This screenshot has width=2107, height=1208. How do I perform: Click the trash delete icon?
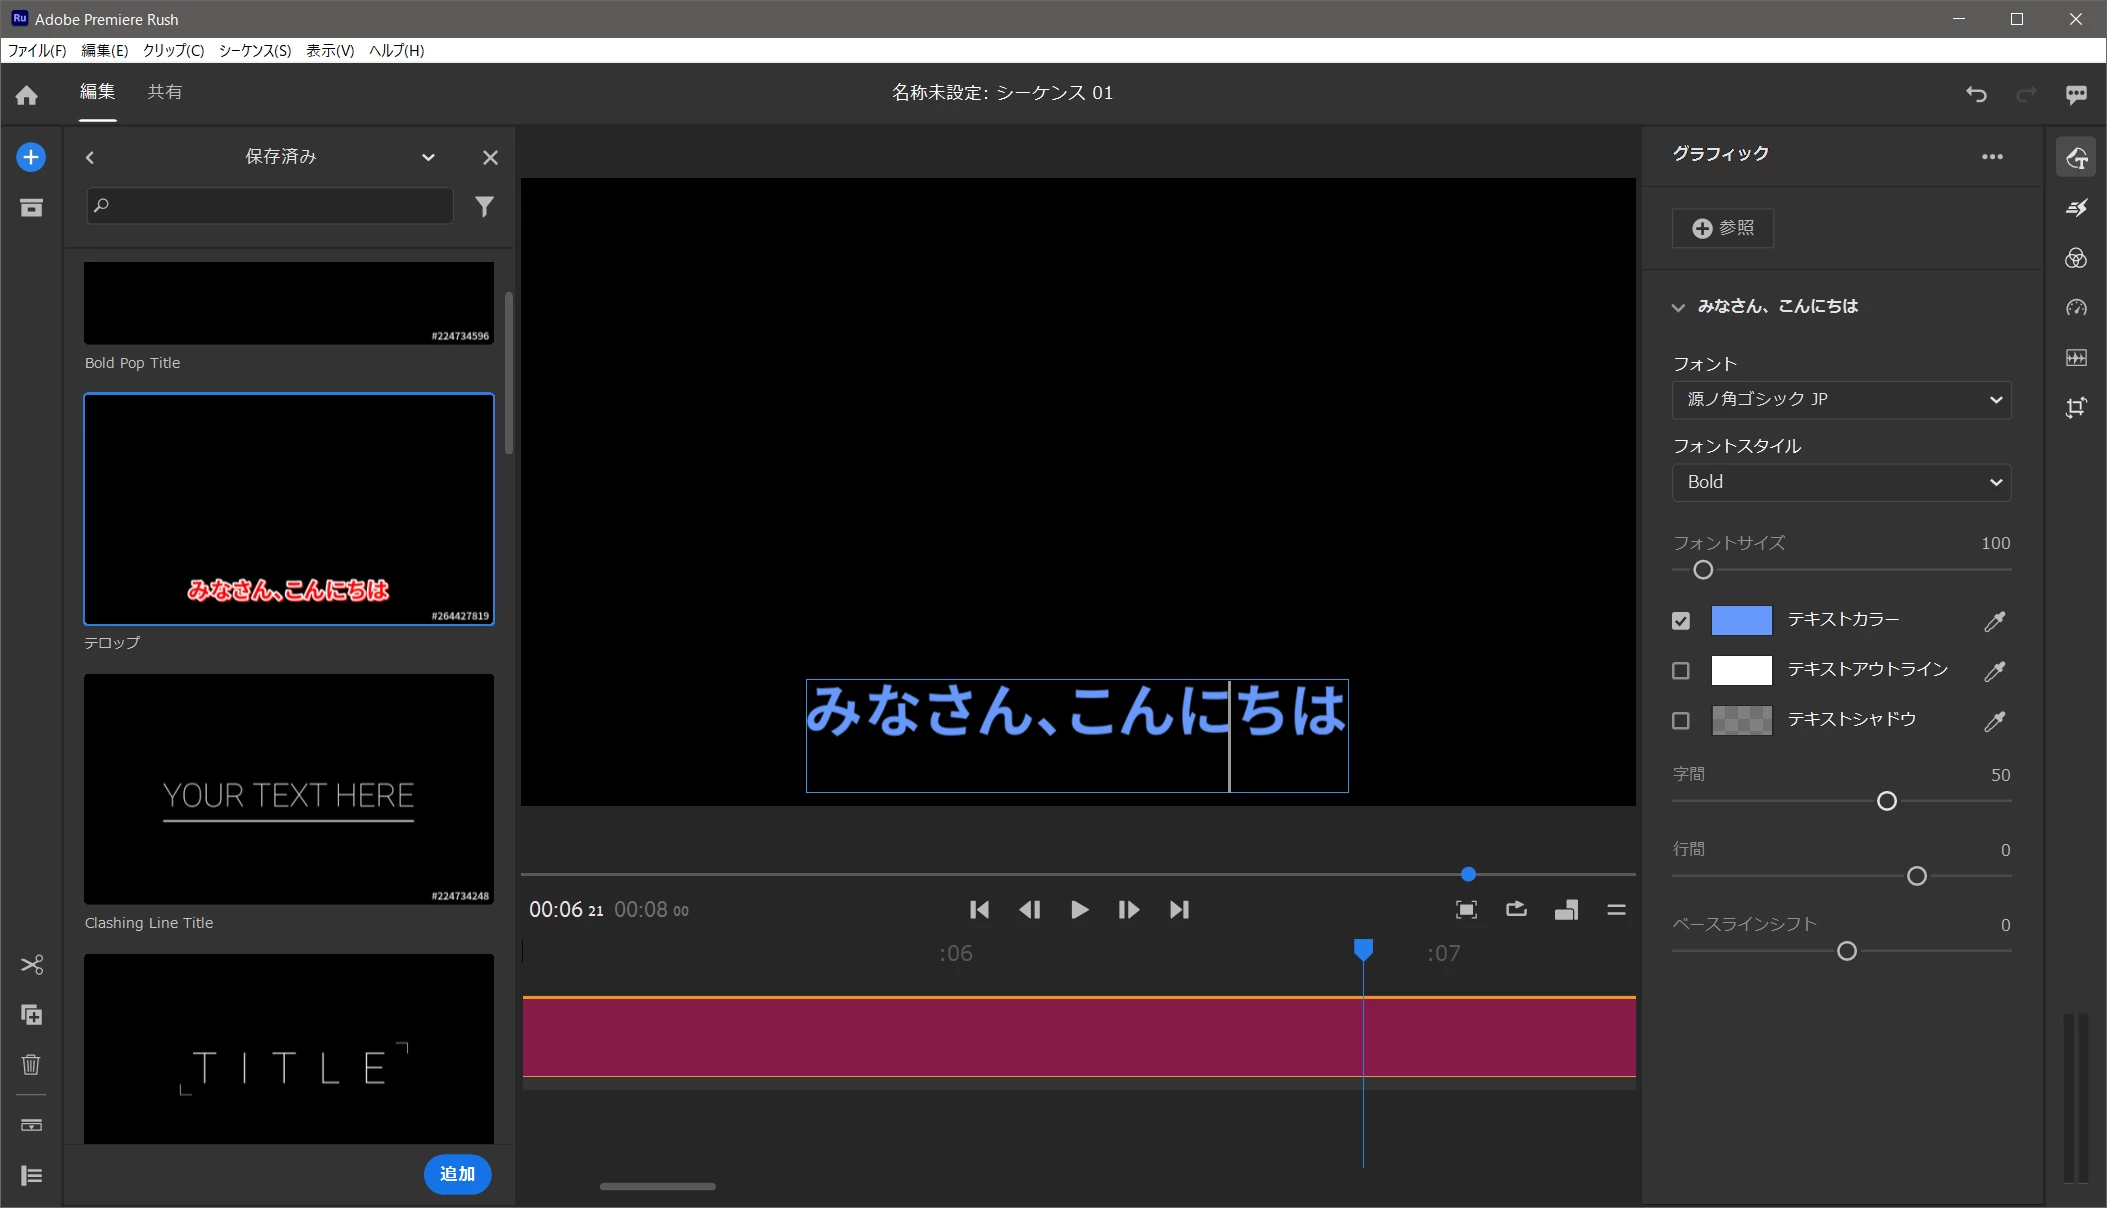point(31,1065)
